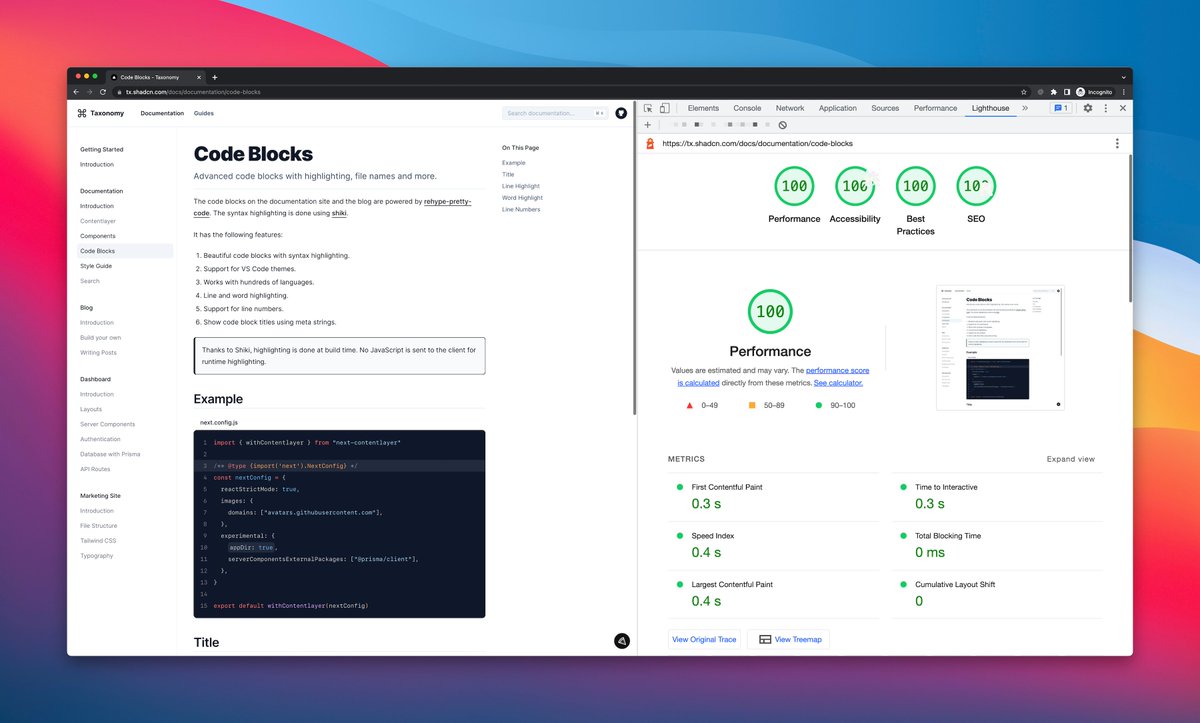Click the plus icon to run new Lighthouse audit
The image size is (1200, 723).
647,125
